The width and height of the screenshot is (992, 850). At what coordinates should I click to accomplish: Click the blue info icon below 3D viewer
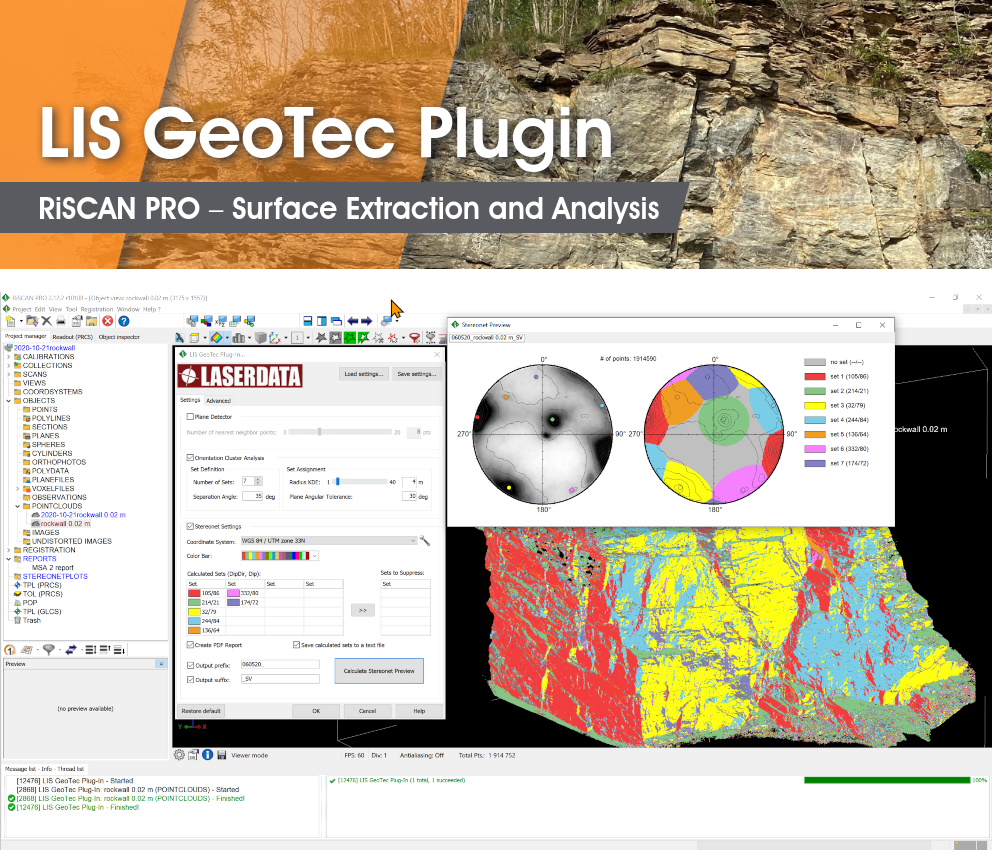point(208,755)
